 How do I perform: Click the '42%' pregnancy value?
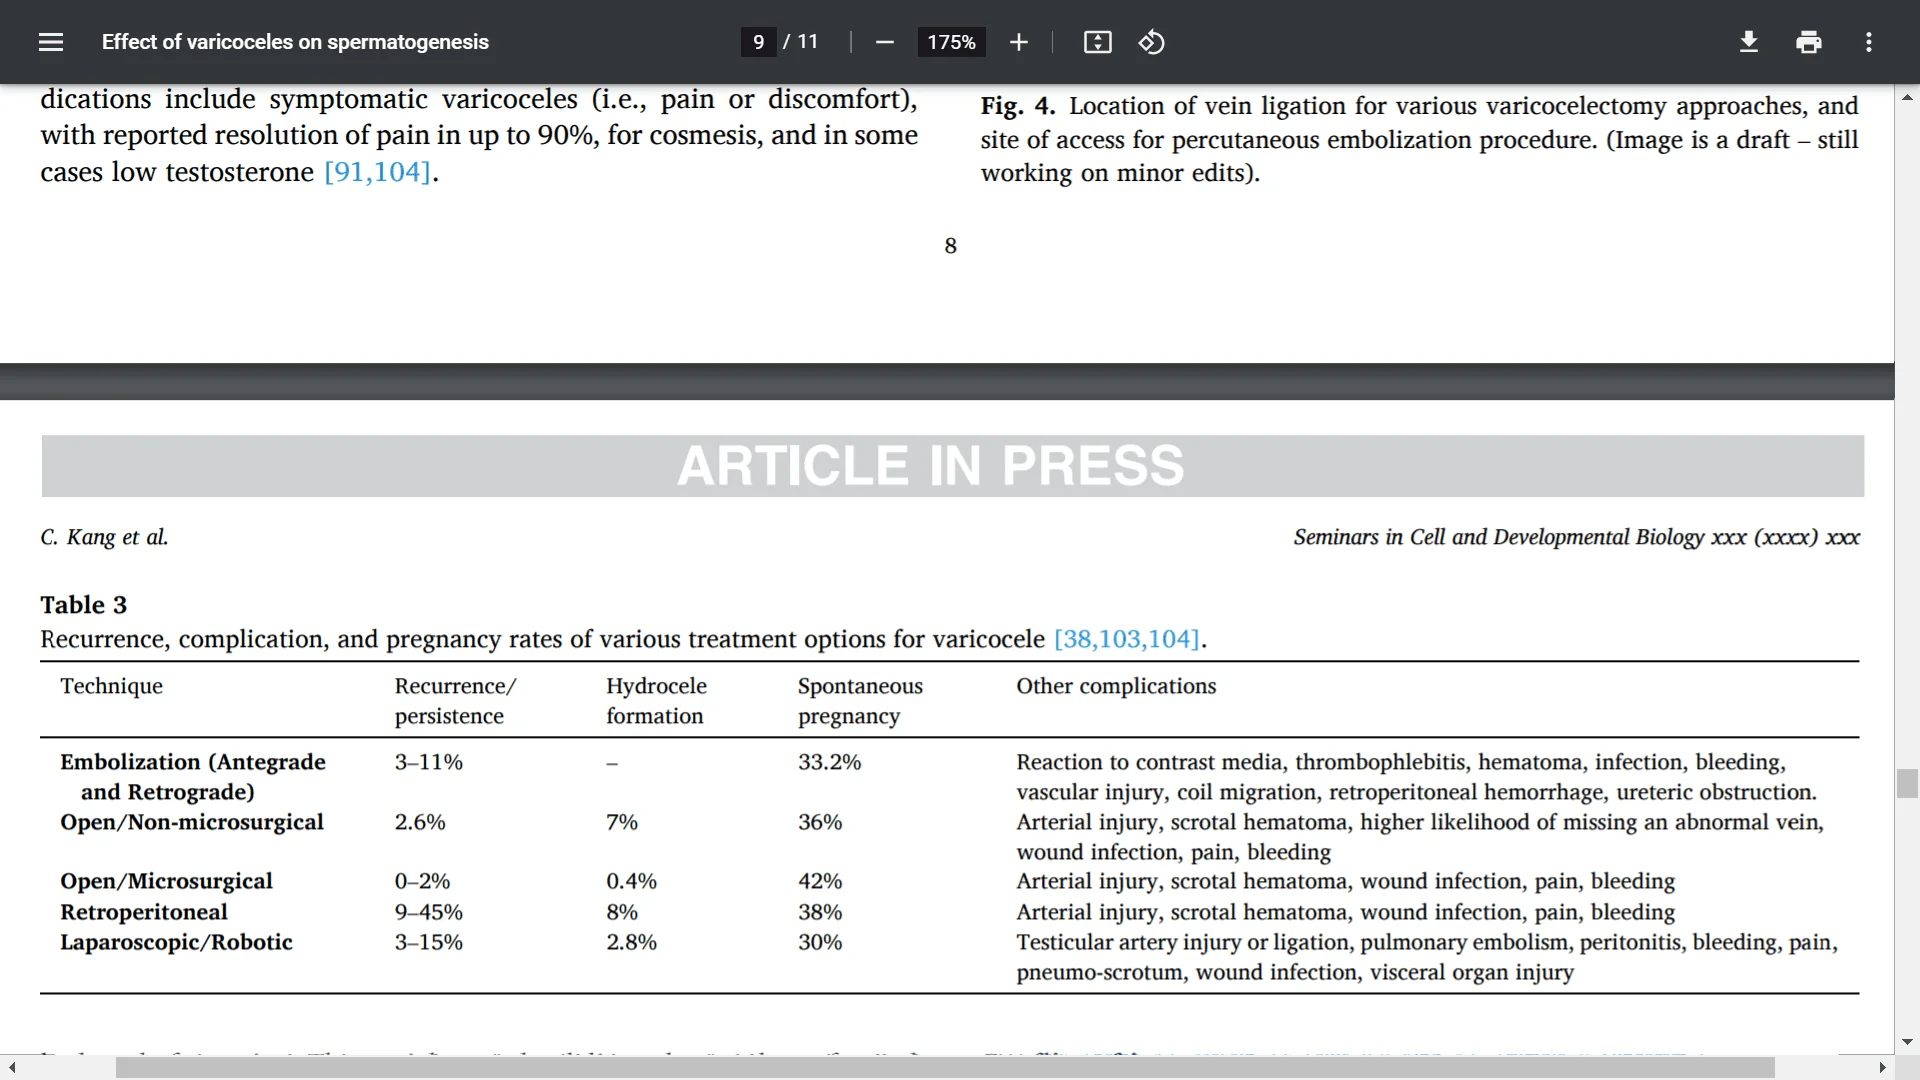820,881
